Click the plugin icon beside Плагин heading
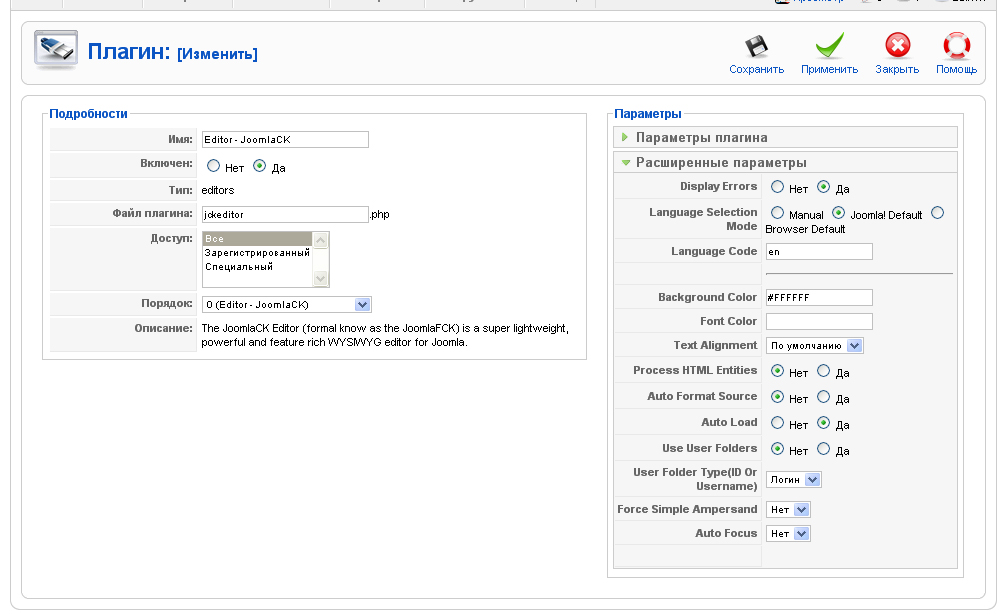The height and width of the screenshot is (614, 1005). pyautogui.click(x=56, y=49)
